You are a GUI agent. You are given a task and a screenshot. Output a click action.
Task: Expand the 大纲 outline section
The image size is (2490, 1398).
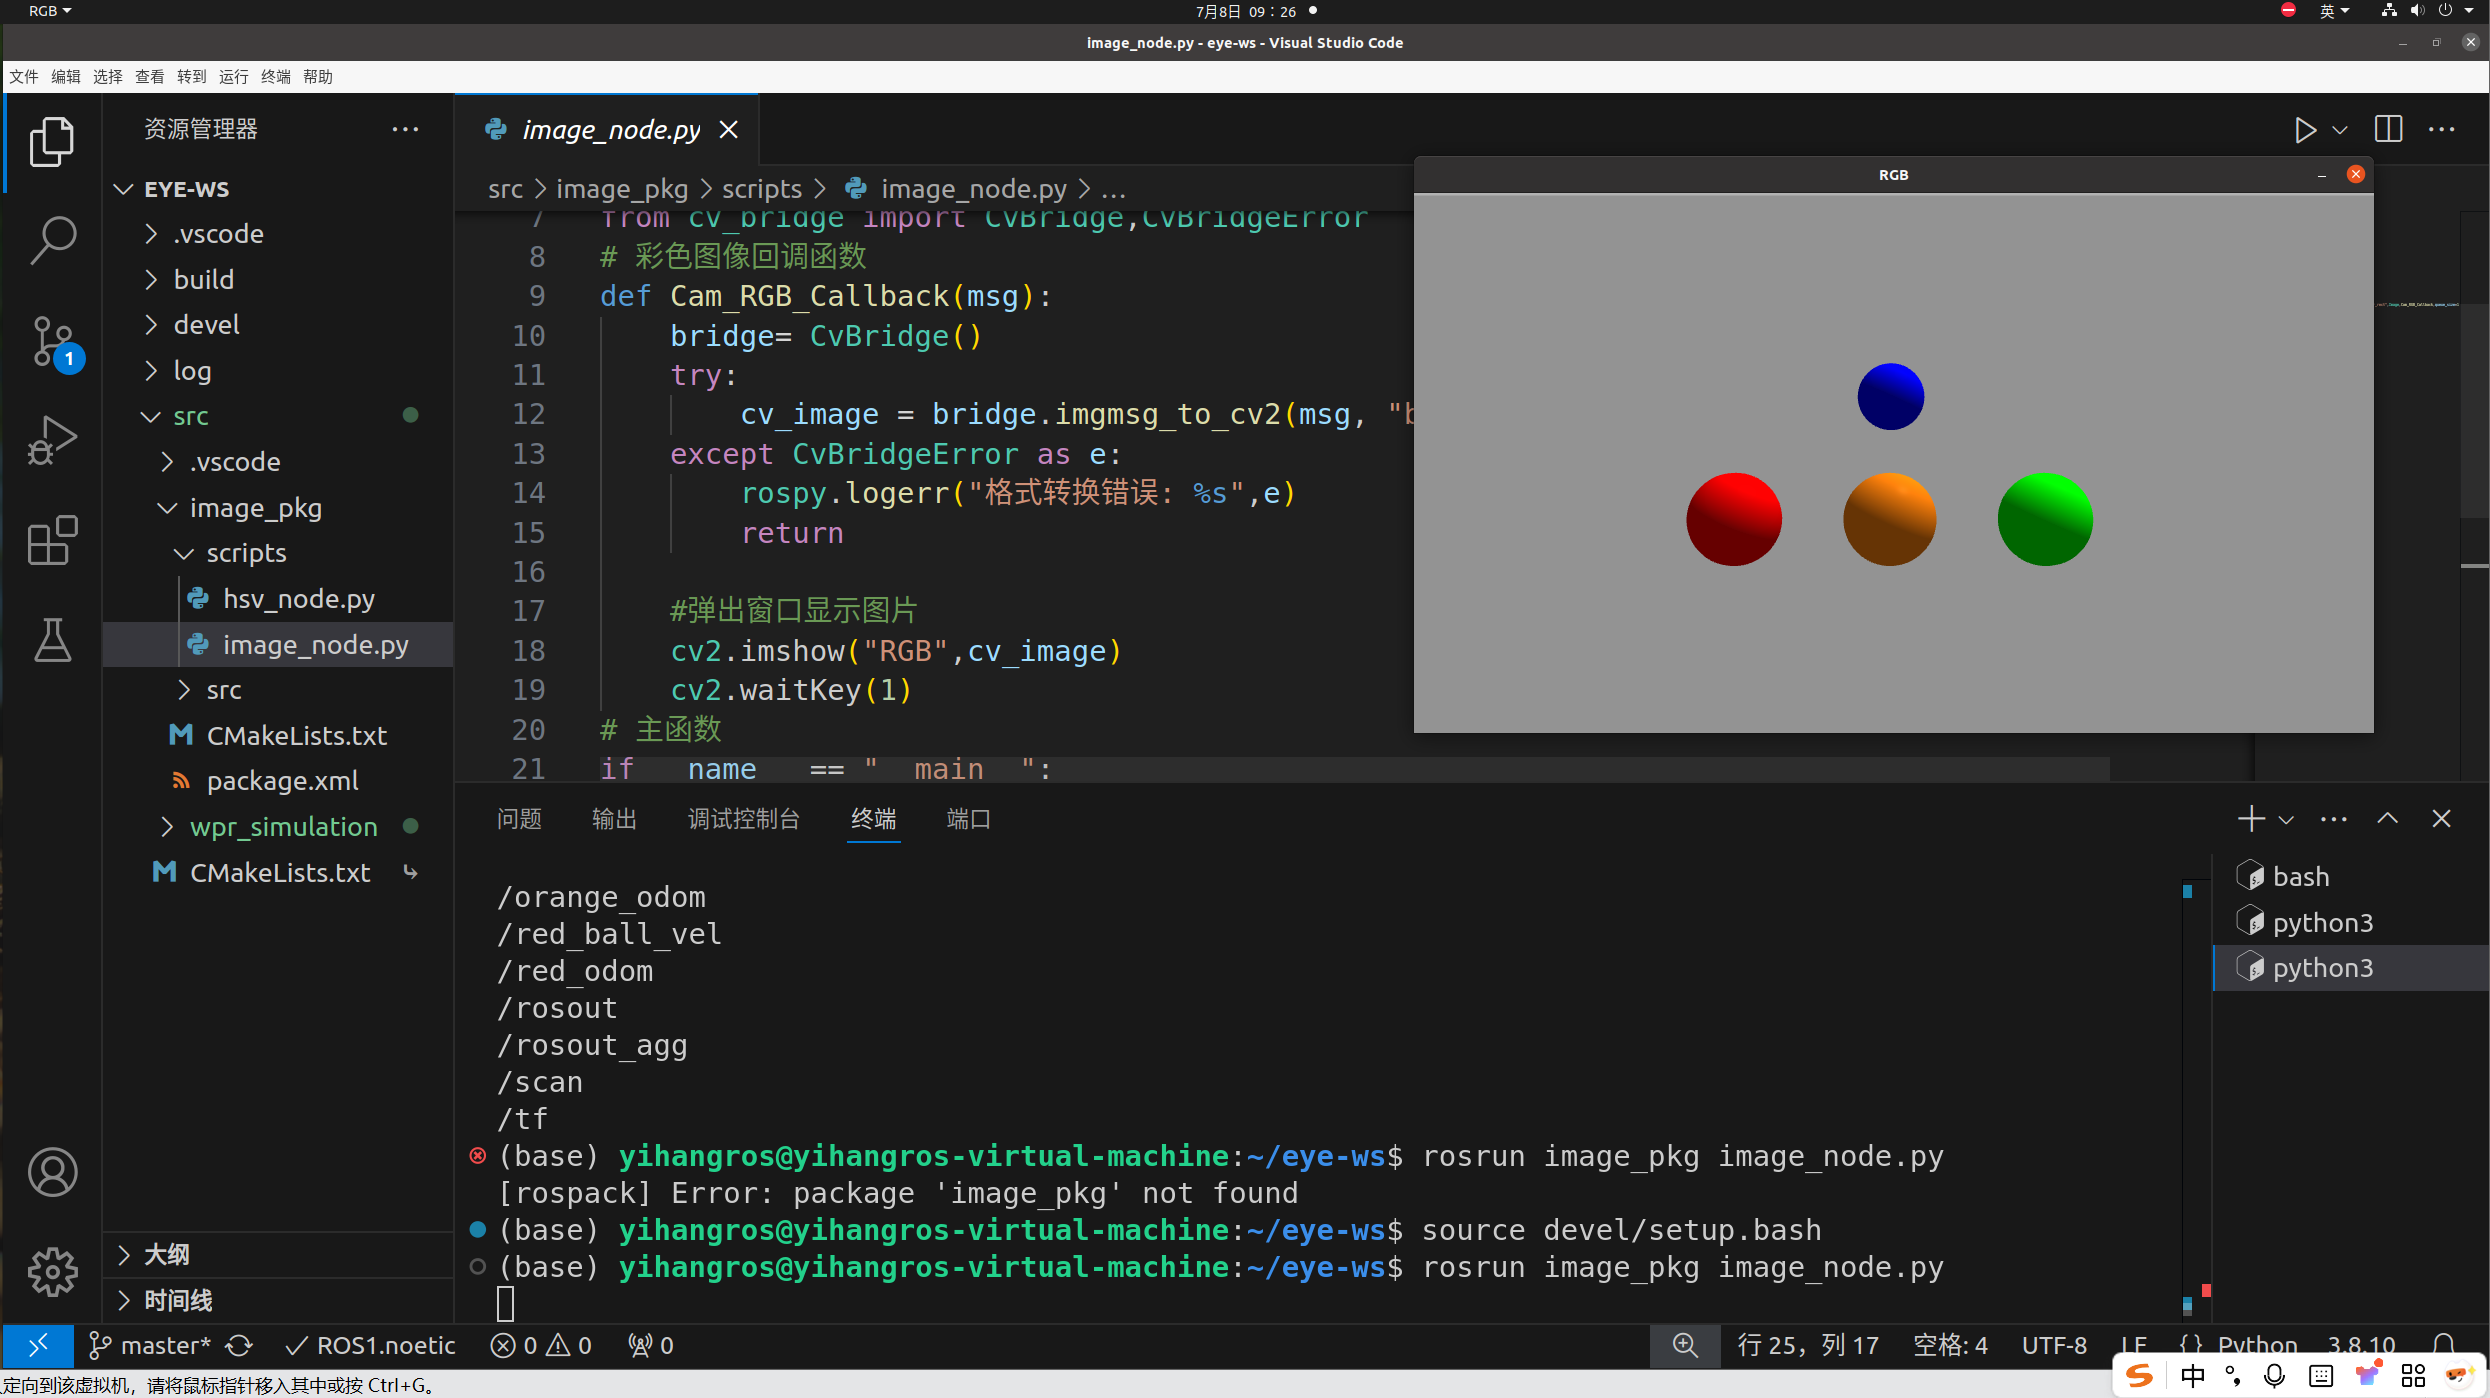click(x=166, y=1254)
